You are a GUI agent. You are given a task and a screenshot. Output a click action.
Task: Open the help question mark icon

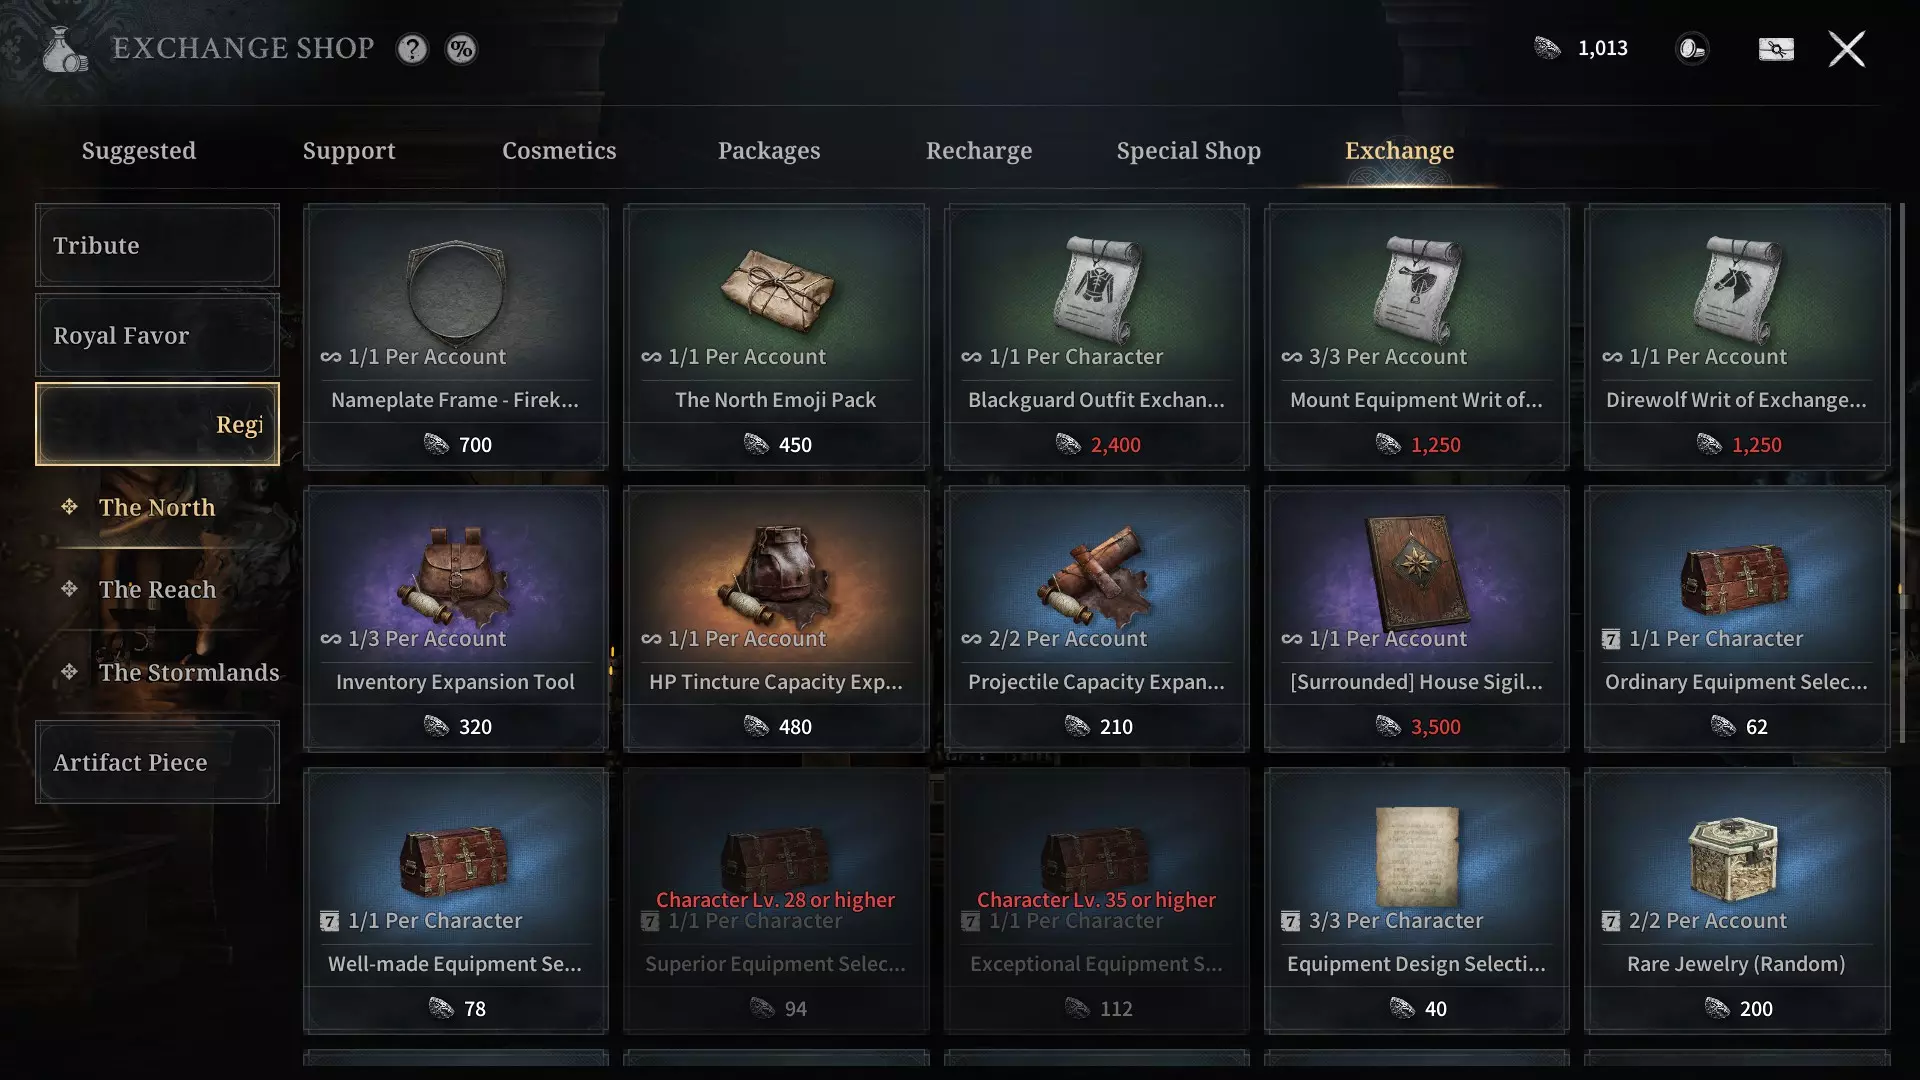tap(412, 49)
